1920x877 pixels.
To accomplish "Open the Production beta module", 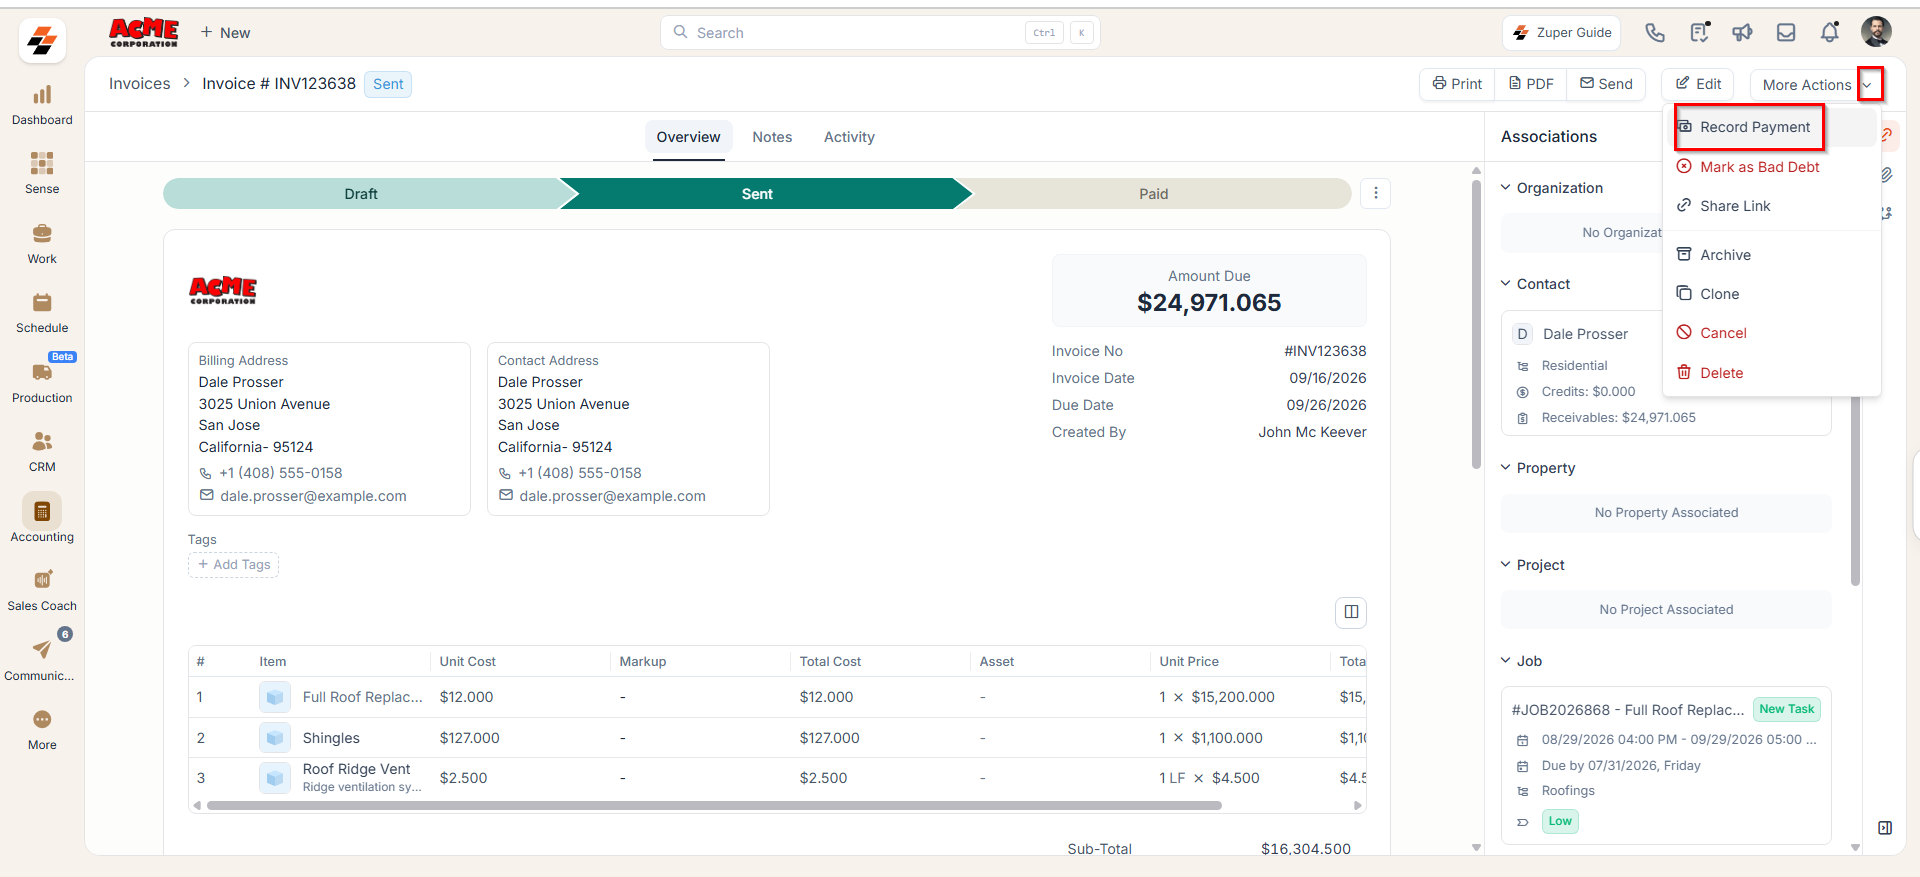I will click(42, 383).
